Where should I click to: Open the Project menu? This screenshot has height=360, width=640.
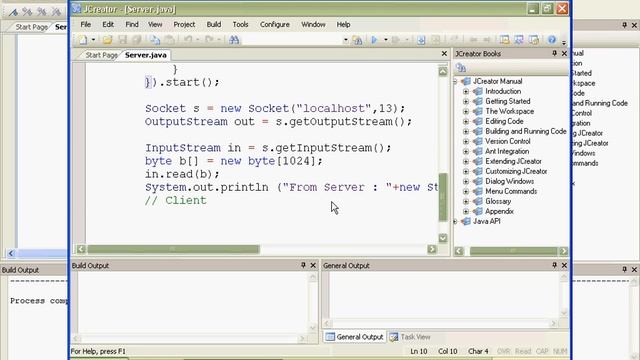coord(184,24)
